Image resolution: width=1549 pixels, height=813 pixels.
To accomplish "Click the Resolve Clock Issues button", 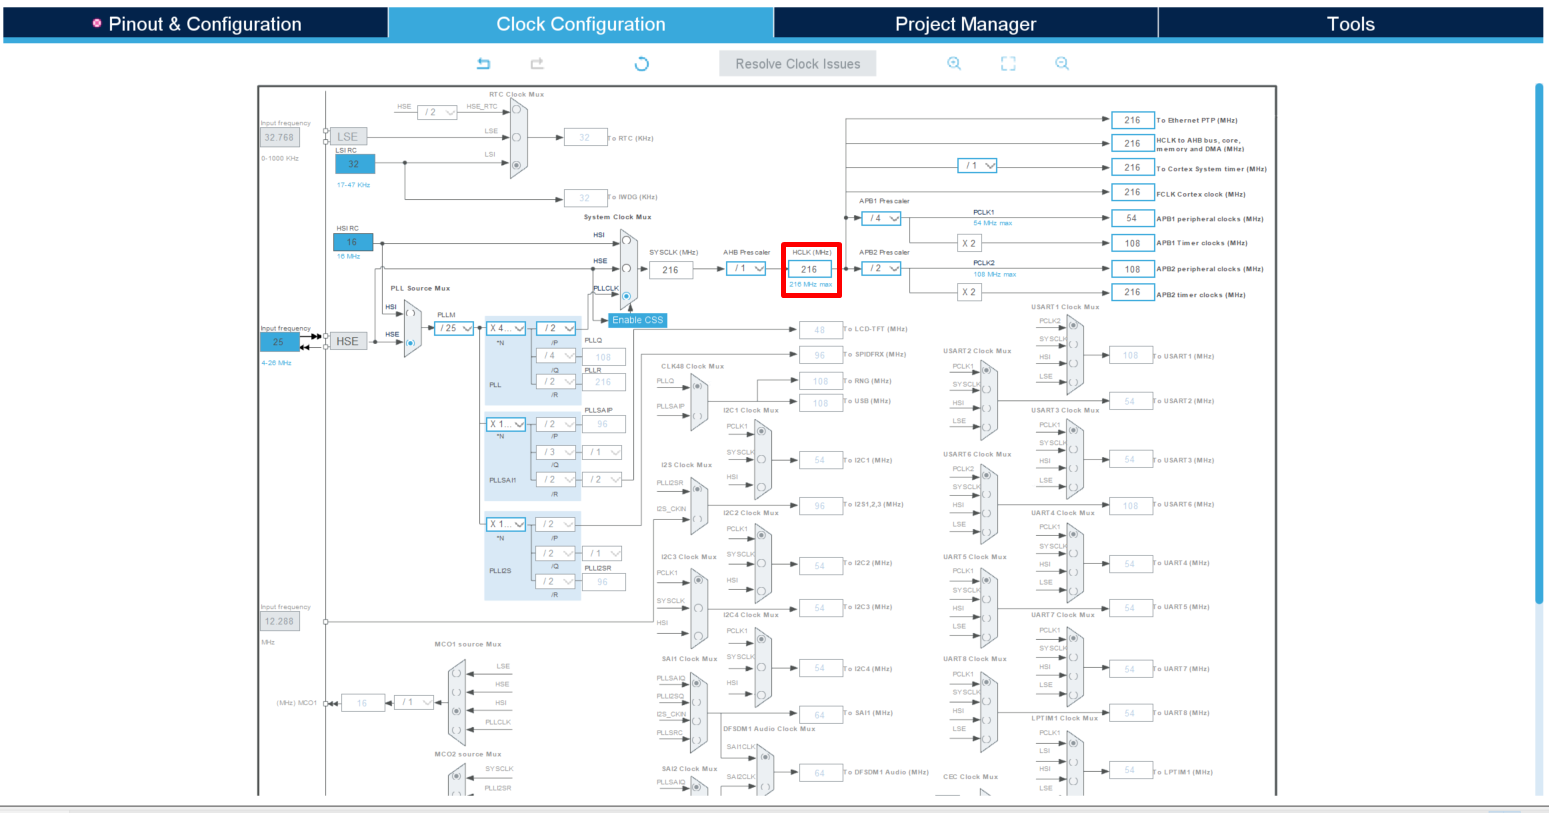I will 797,63.
